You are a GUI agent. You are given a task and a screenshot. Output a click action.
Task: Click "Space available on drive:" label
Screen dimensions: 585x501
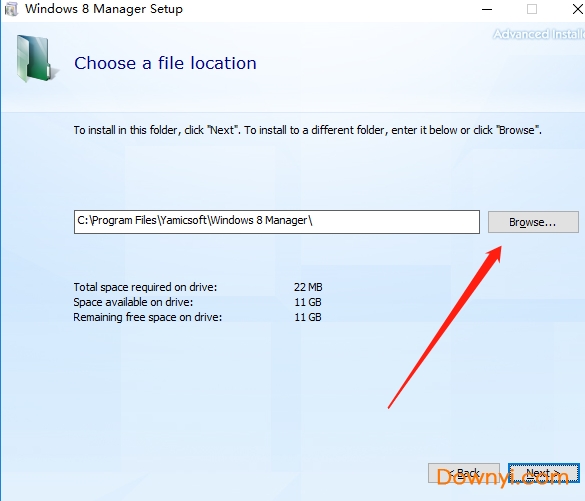point(133,302)
